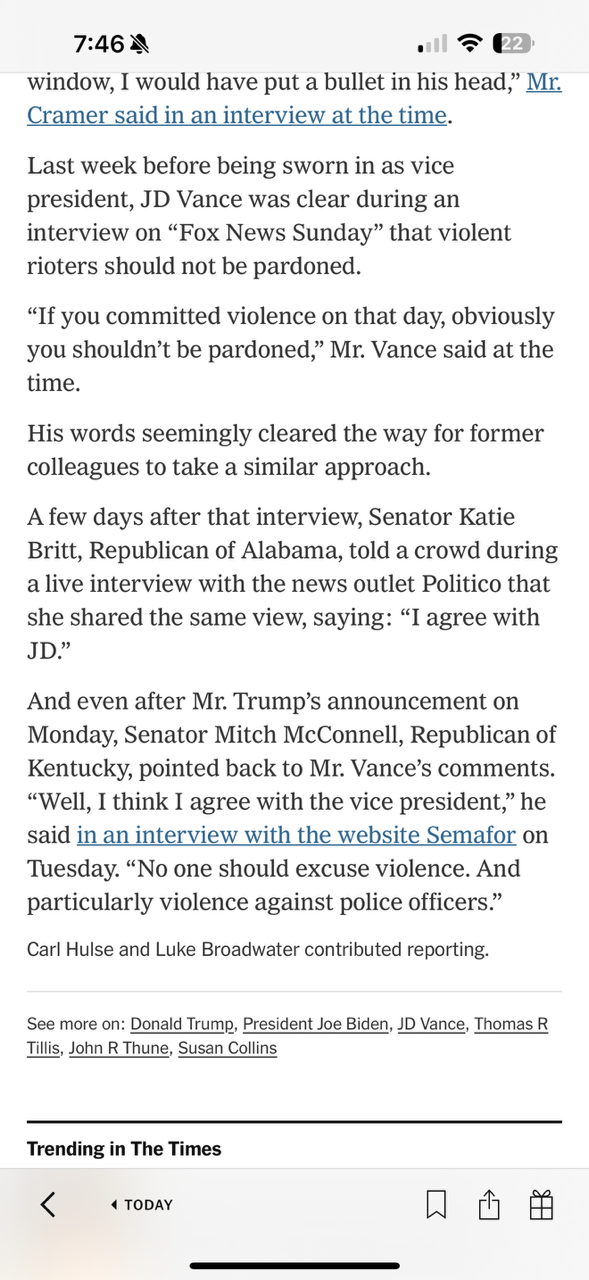The width and height of the screenshot is (589, 1280).
Task: Tap the back chevron arrow
Action: tap(47, 1204)
